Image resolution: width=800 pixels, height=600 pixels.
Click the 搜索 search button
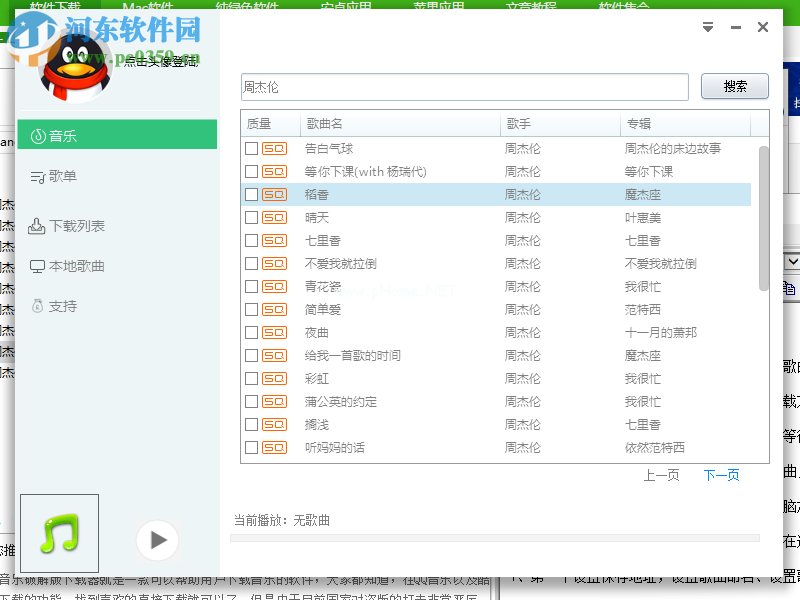click(x=735, y=86)
